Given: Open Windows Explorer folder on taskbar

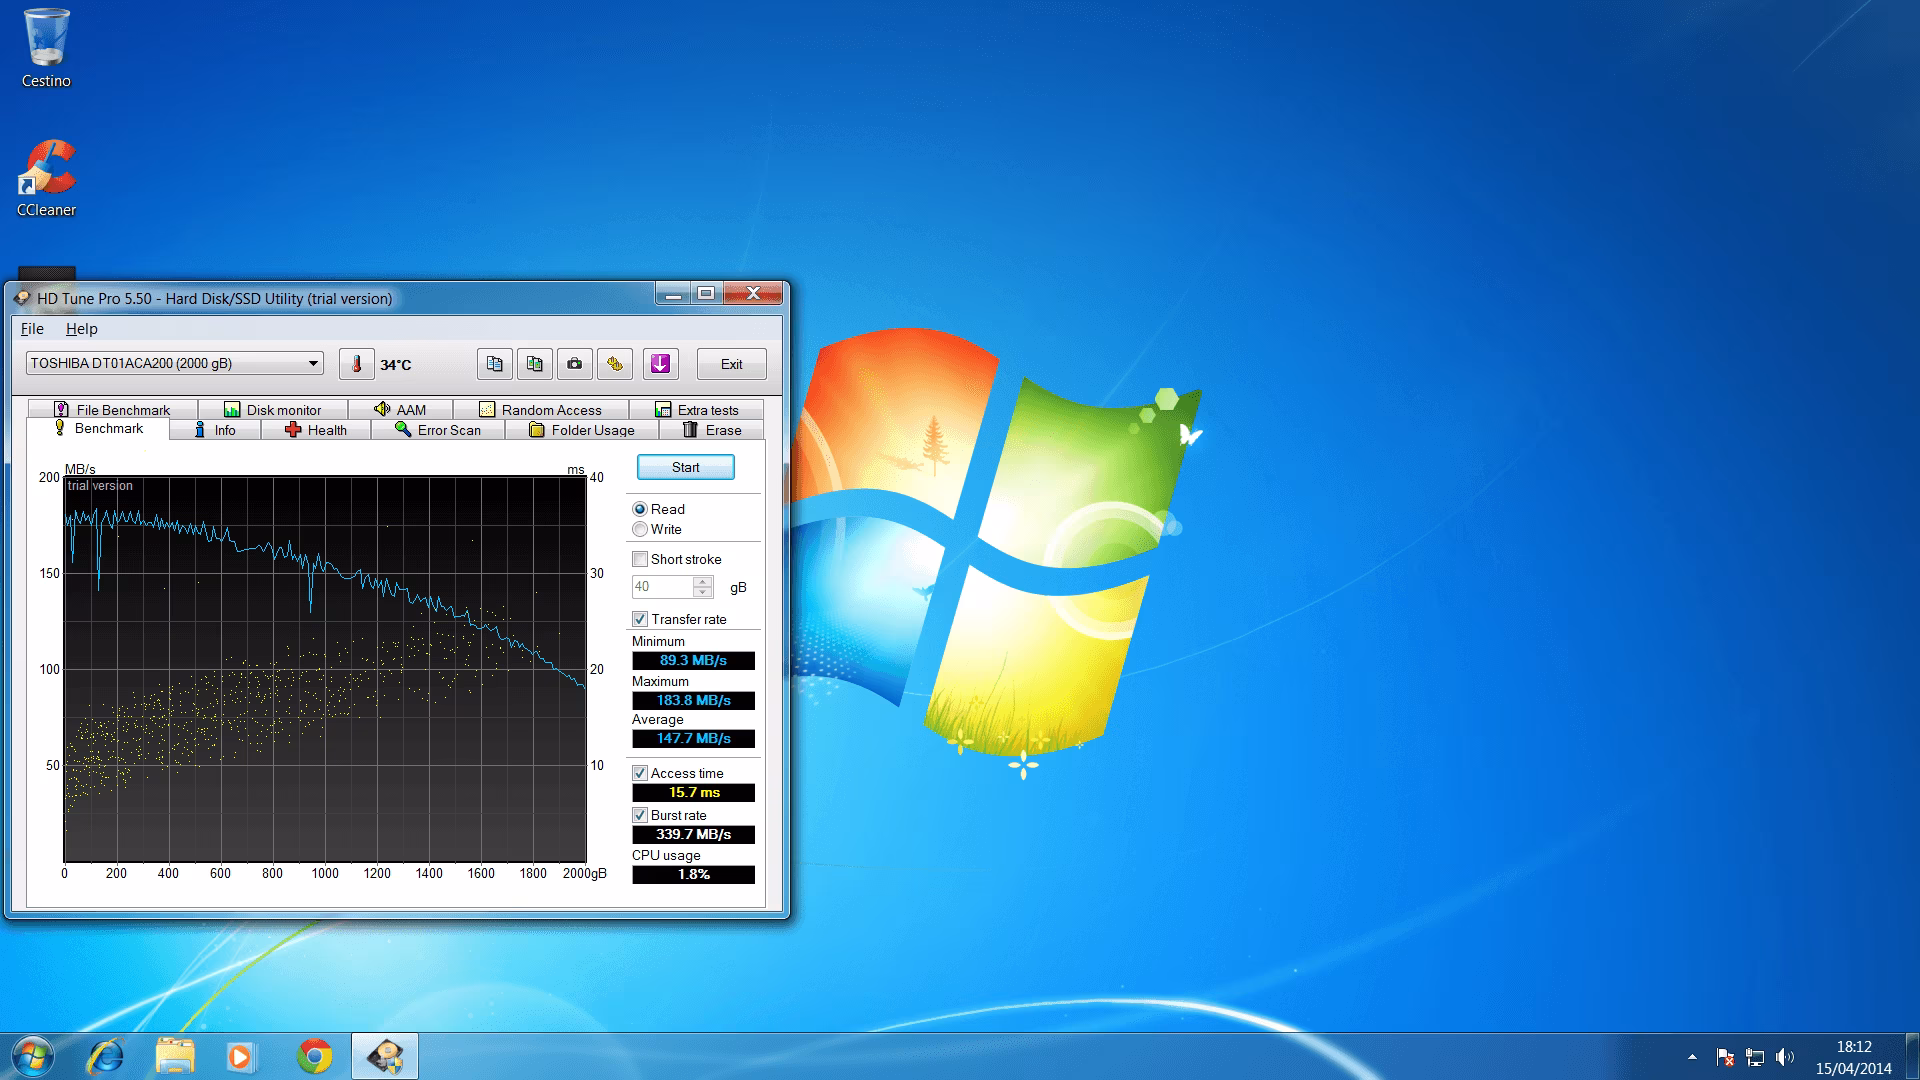Looking at the screenshot, I should [175, 1056].
